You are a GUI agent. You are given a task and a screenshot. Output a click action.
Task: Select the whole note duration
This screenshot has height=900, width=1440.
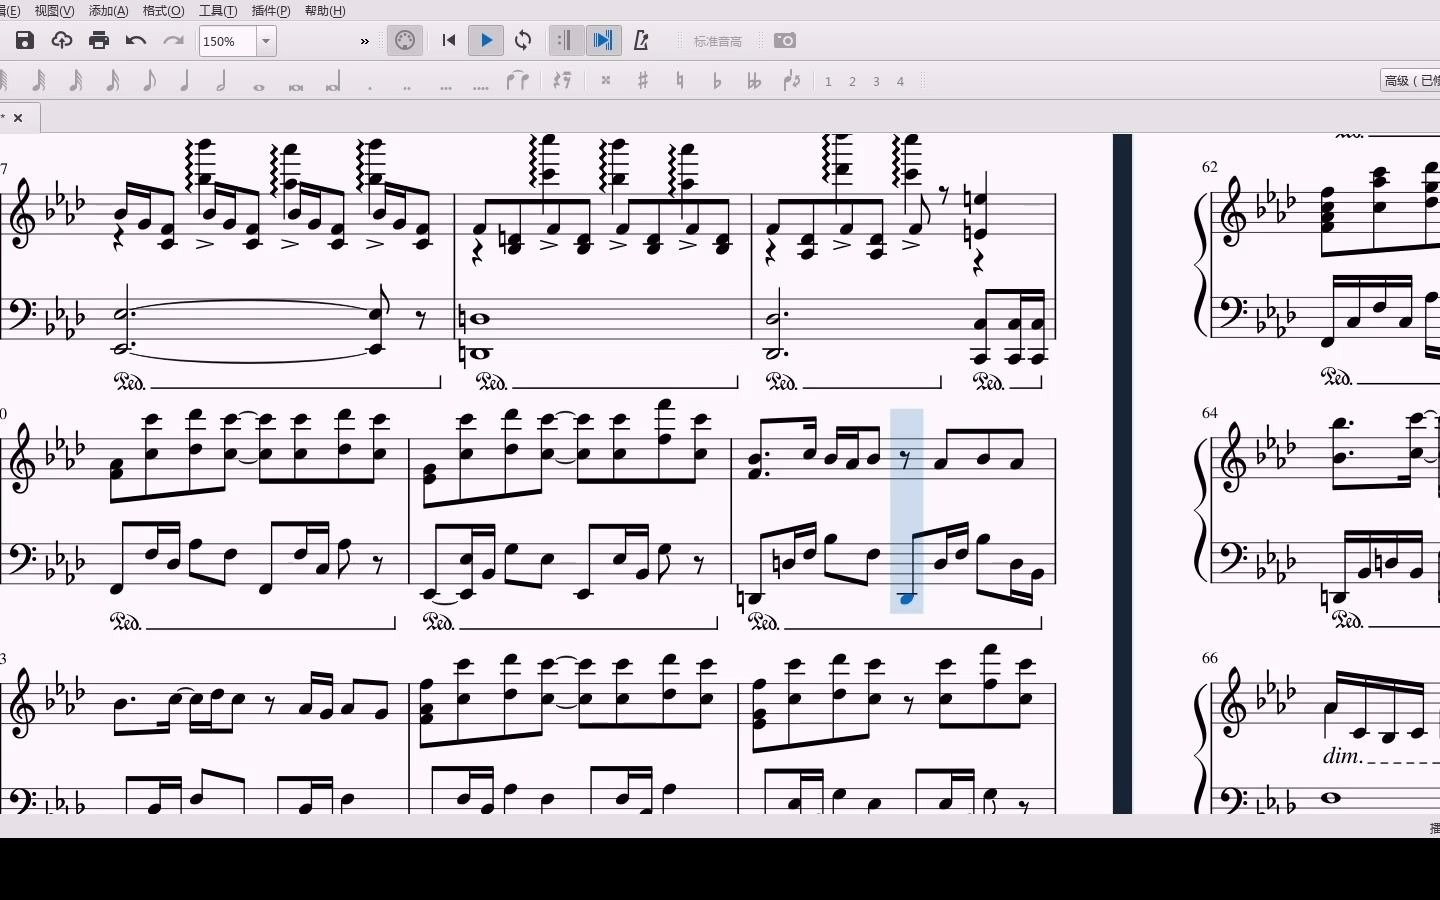259,86
